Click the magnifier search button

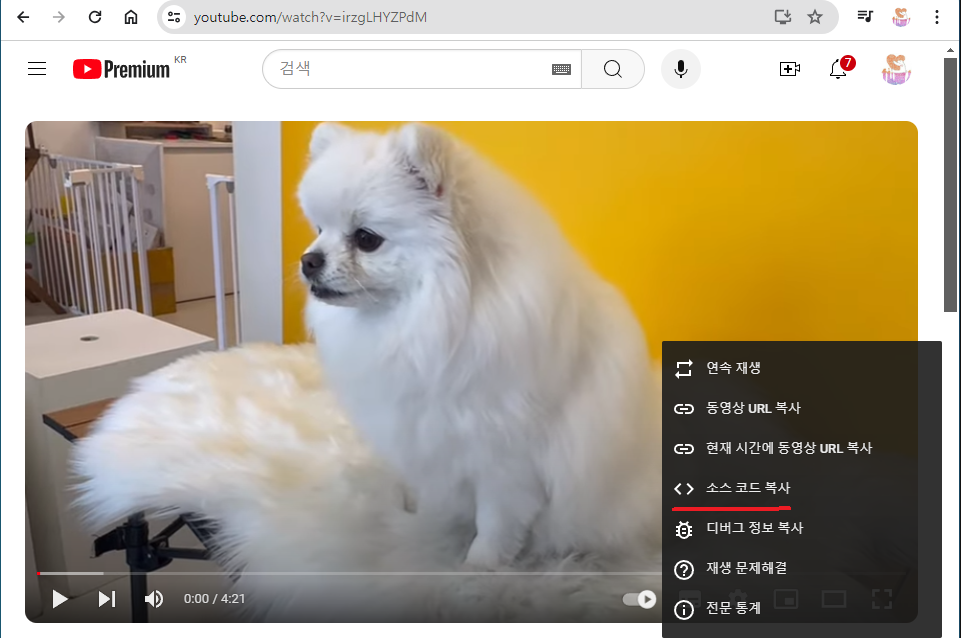pos(613,69)
